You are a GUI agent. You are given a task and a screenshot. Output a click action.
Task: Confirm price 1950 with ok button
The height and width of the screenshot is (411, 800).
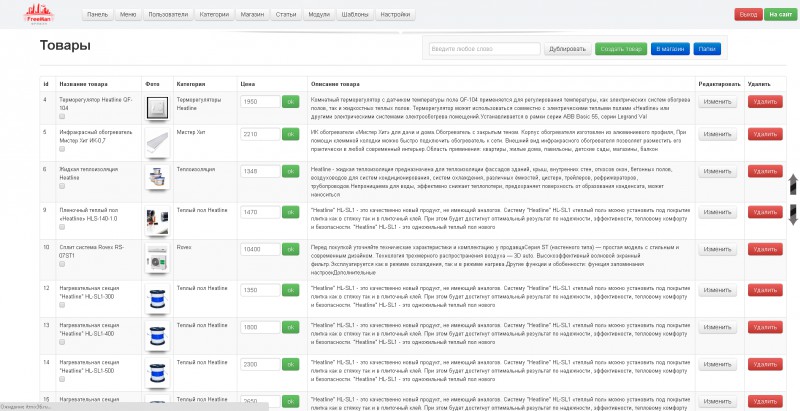290,101
